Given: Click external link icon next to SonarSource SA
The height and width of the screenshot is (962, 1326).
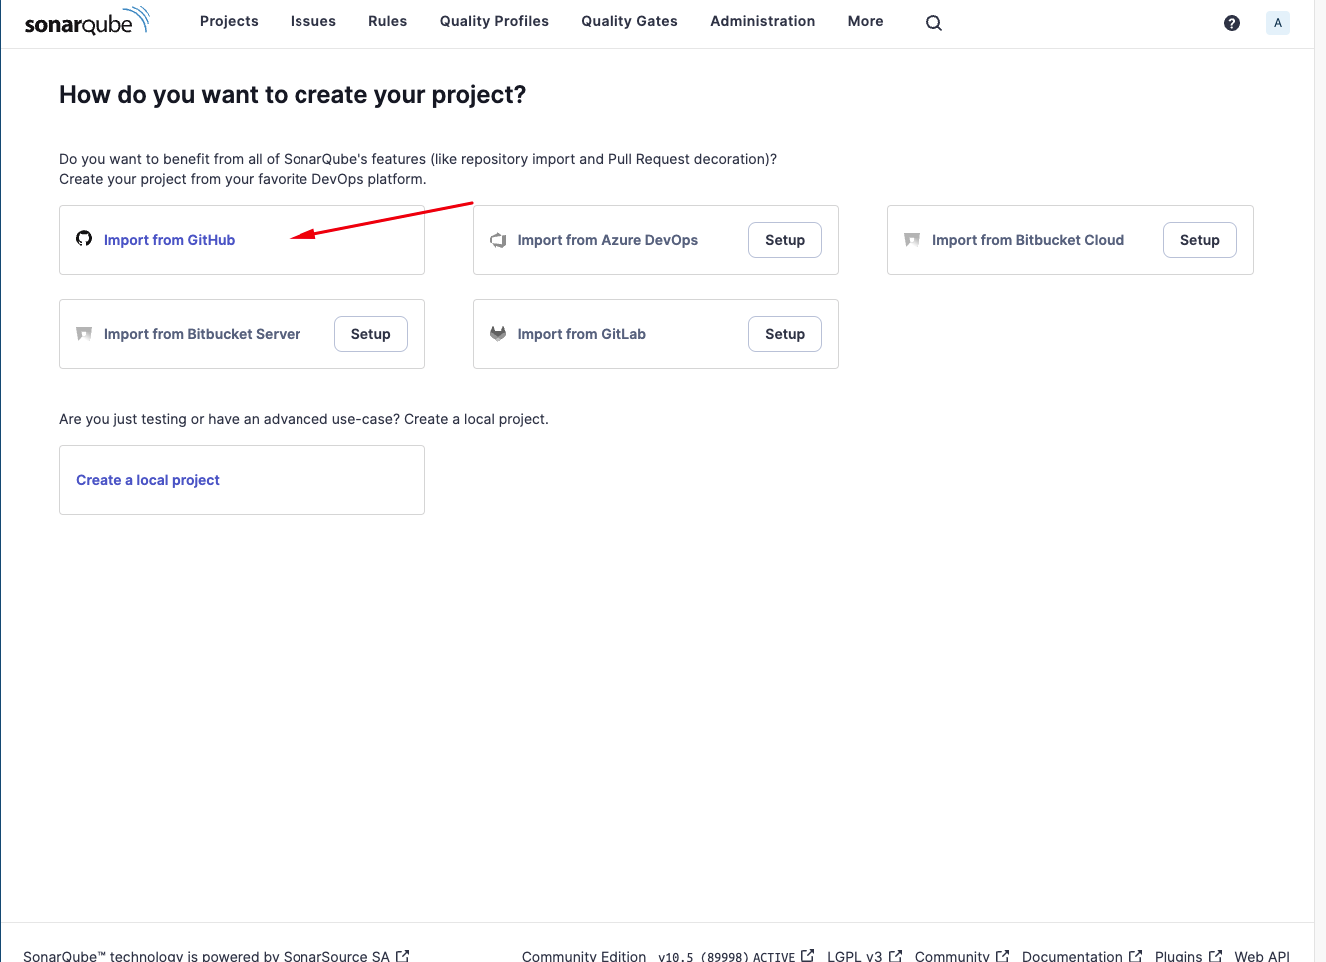Looking at the screenshot, I should pos(403,956).
